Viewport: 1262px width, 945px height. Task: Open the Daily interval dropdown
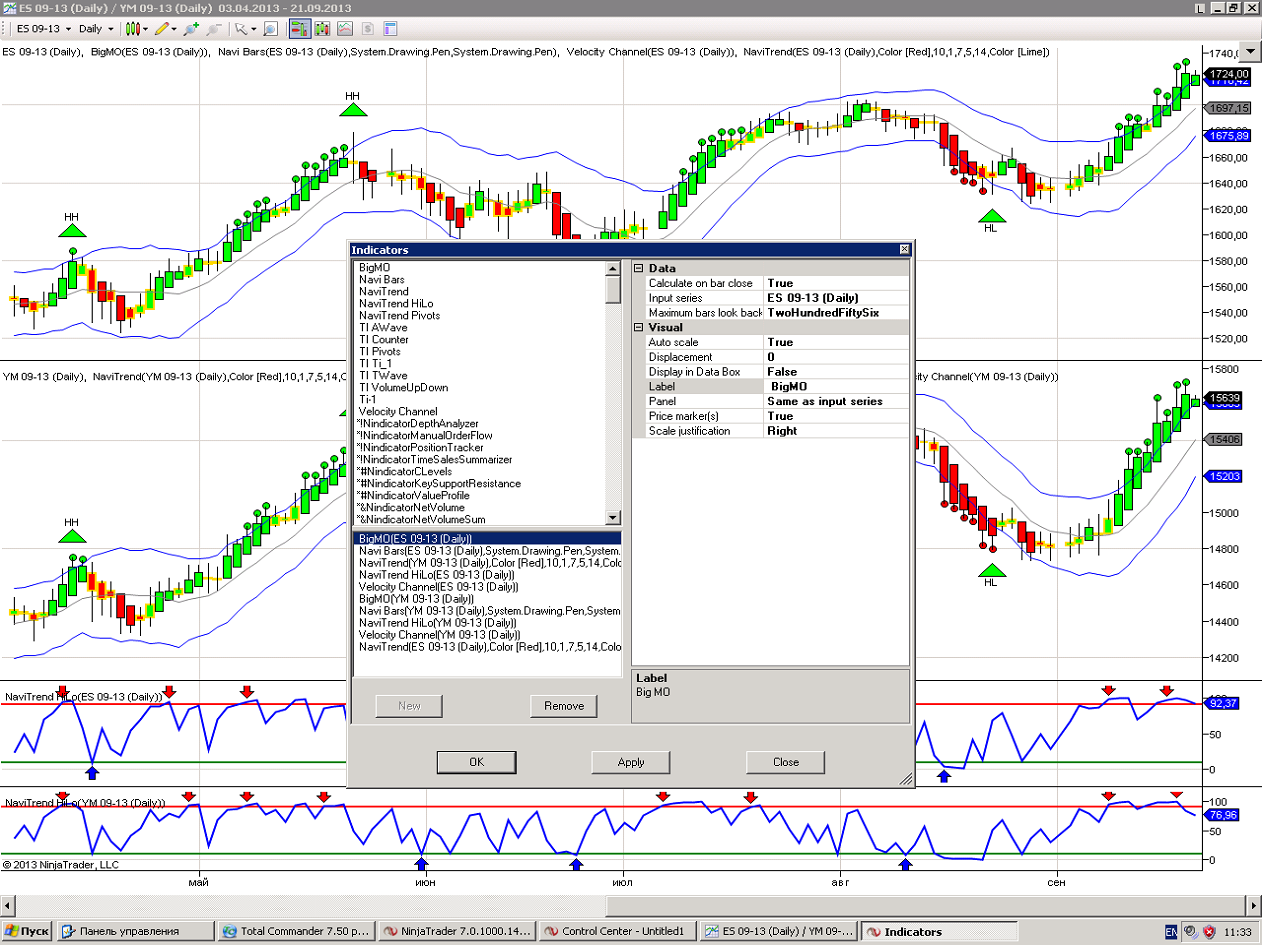pos(96,29)
